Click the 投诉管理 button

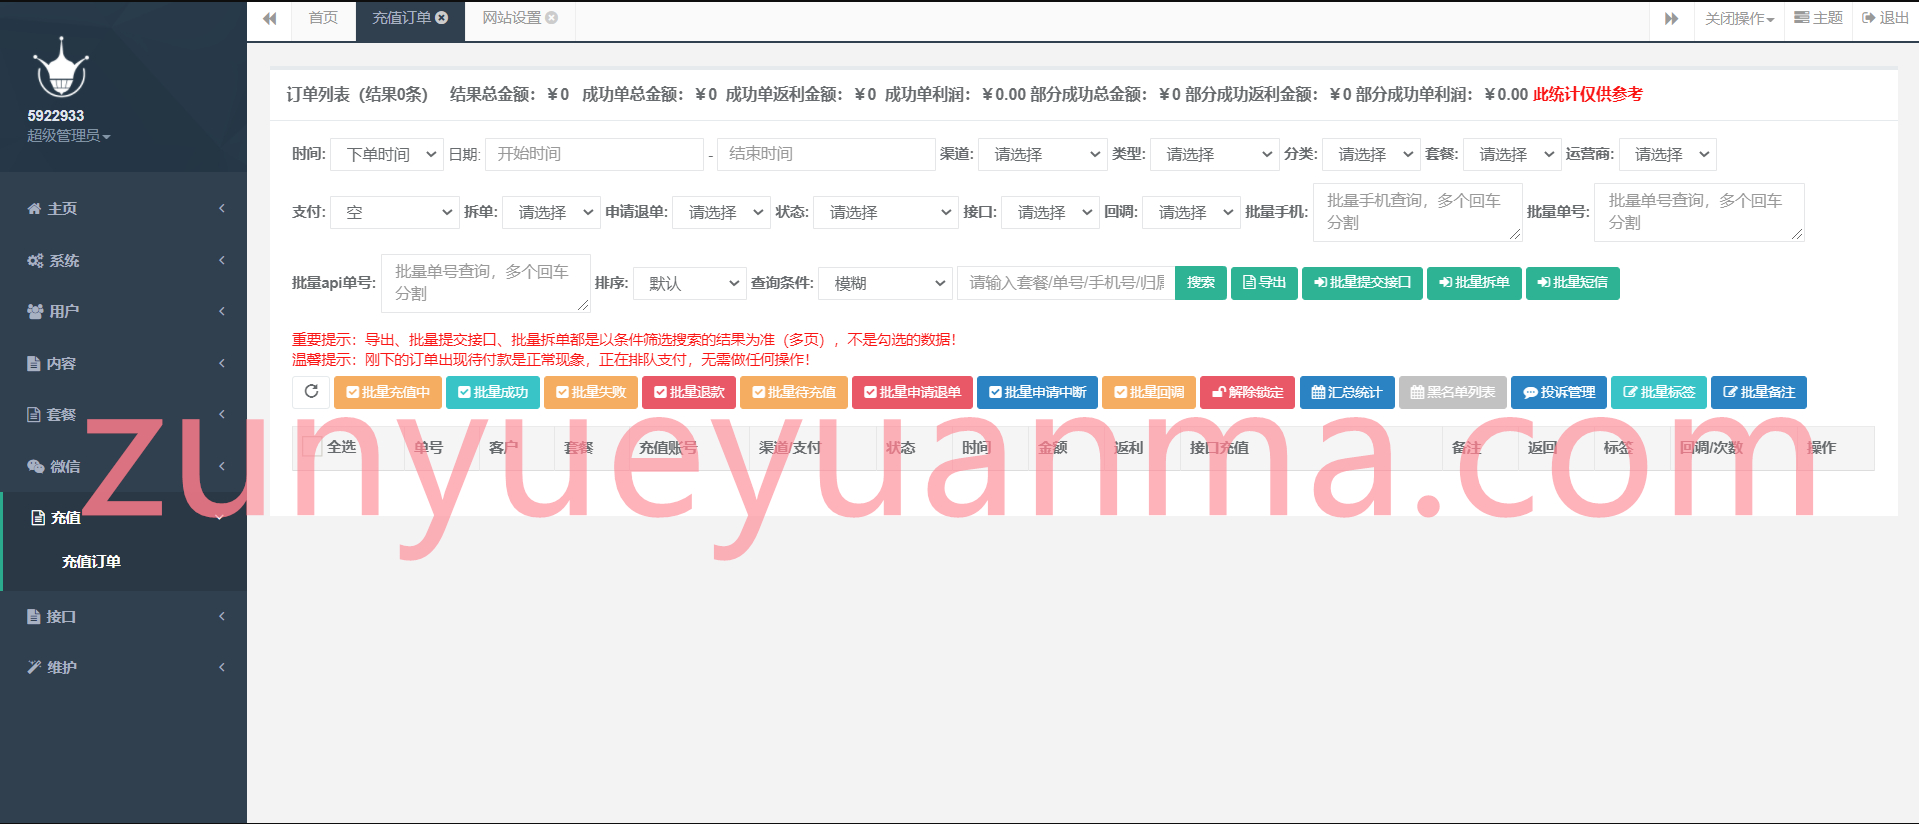tap(1559, 392)
